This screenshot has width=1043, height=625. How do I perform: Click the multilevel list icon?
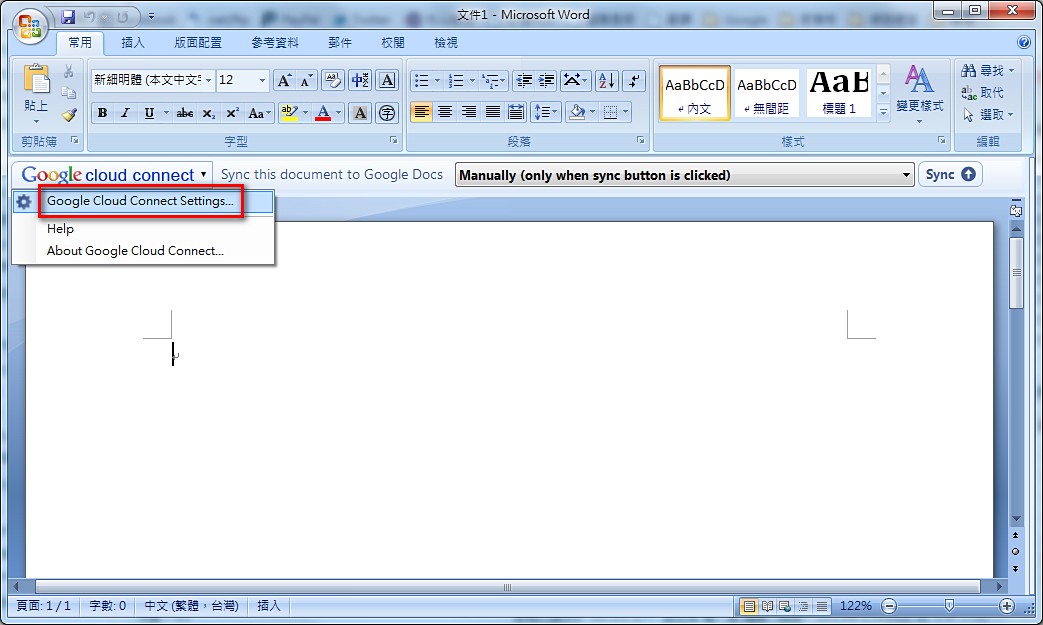pyautogui.click(x=492, y=81)
